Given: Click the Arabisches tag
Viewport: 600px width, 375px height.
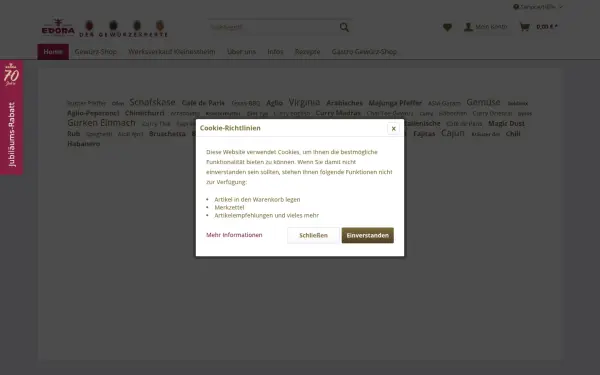Looking at the screenshot, I should (x=344, y=103).
